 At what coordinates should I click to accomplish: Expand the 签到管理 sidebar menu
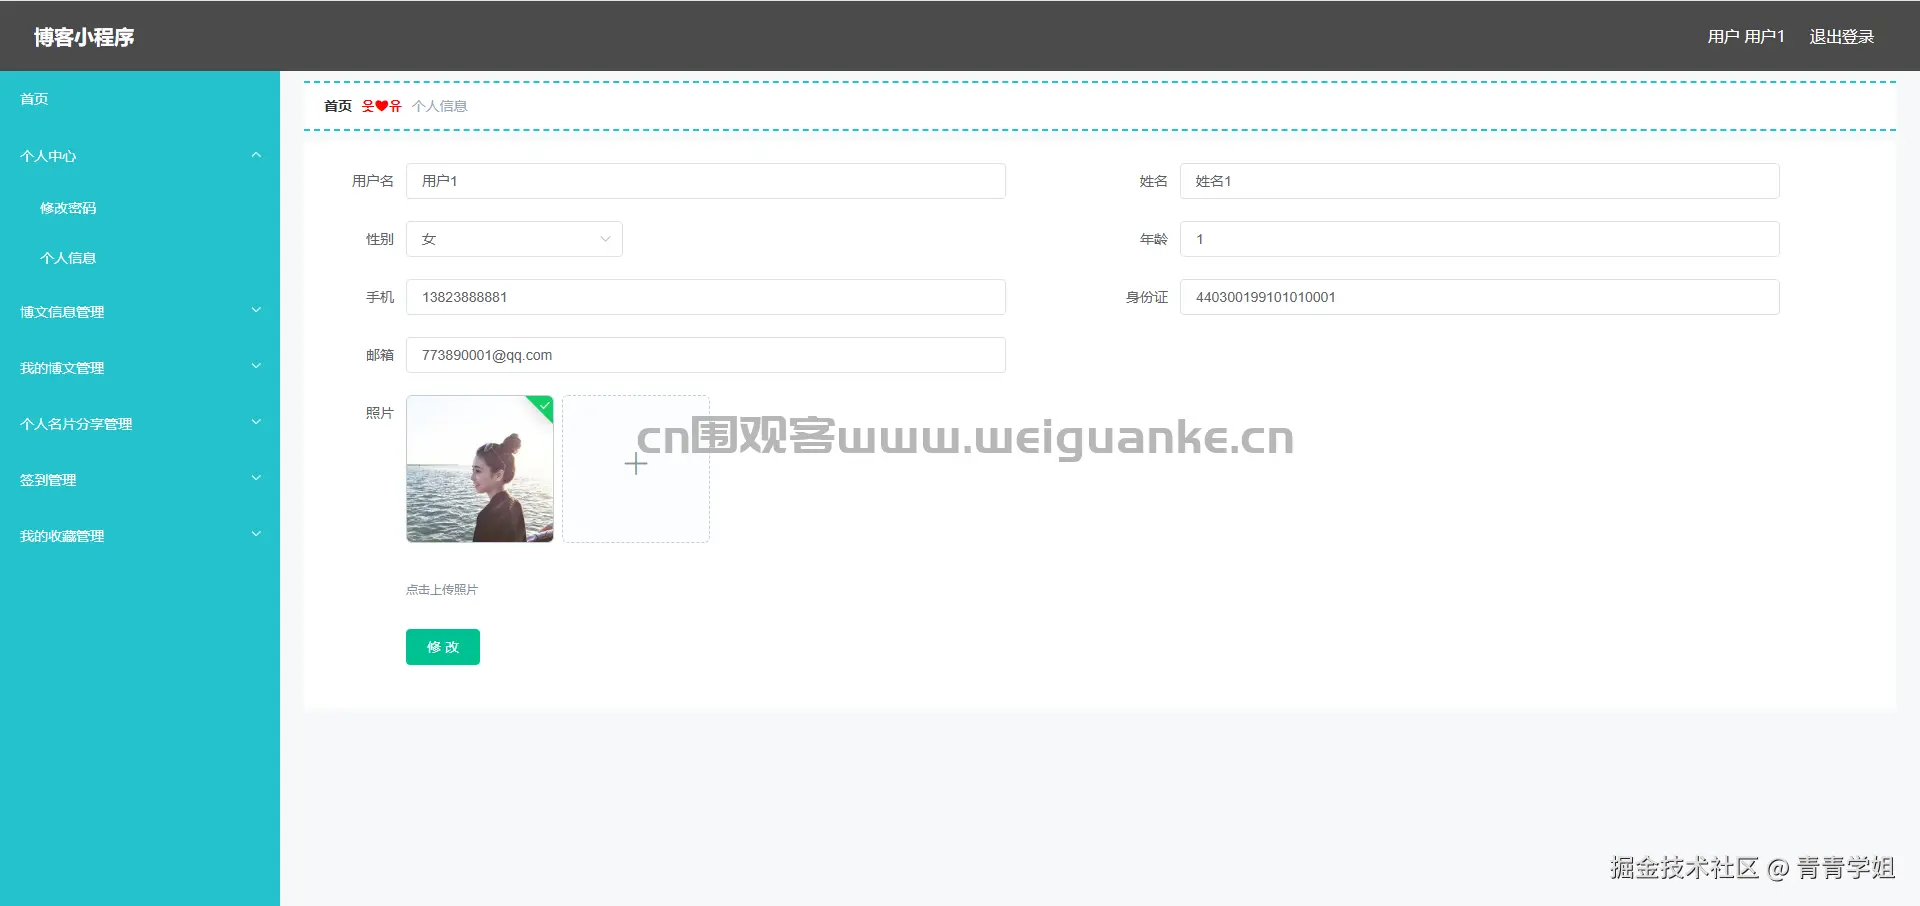click(140, 480)
